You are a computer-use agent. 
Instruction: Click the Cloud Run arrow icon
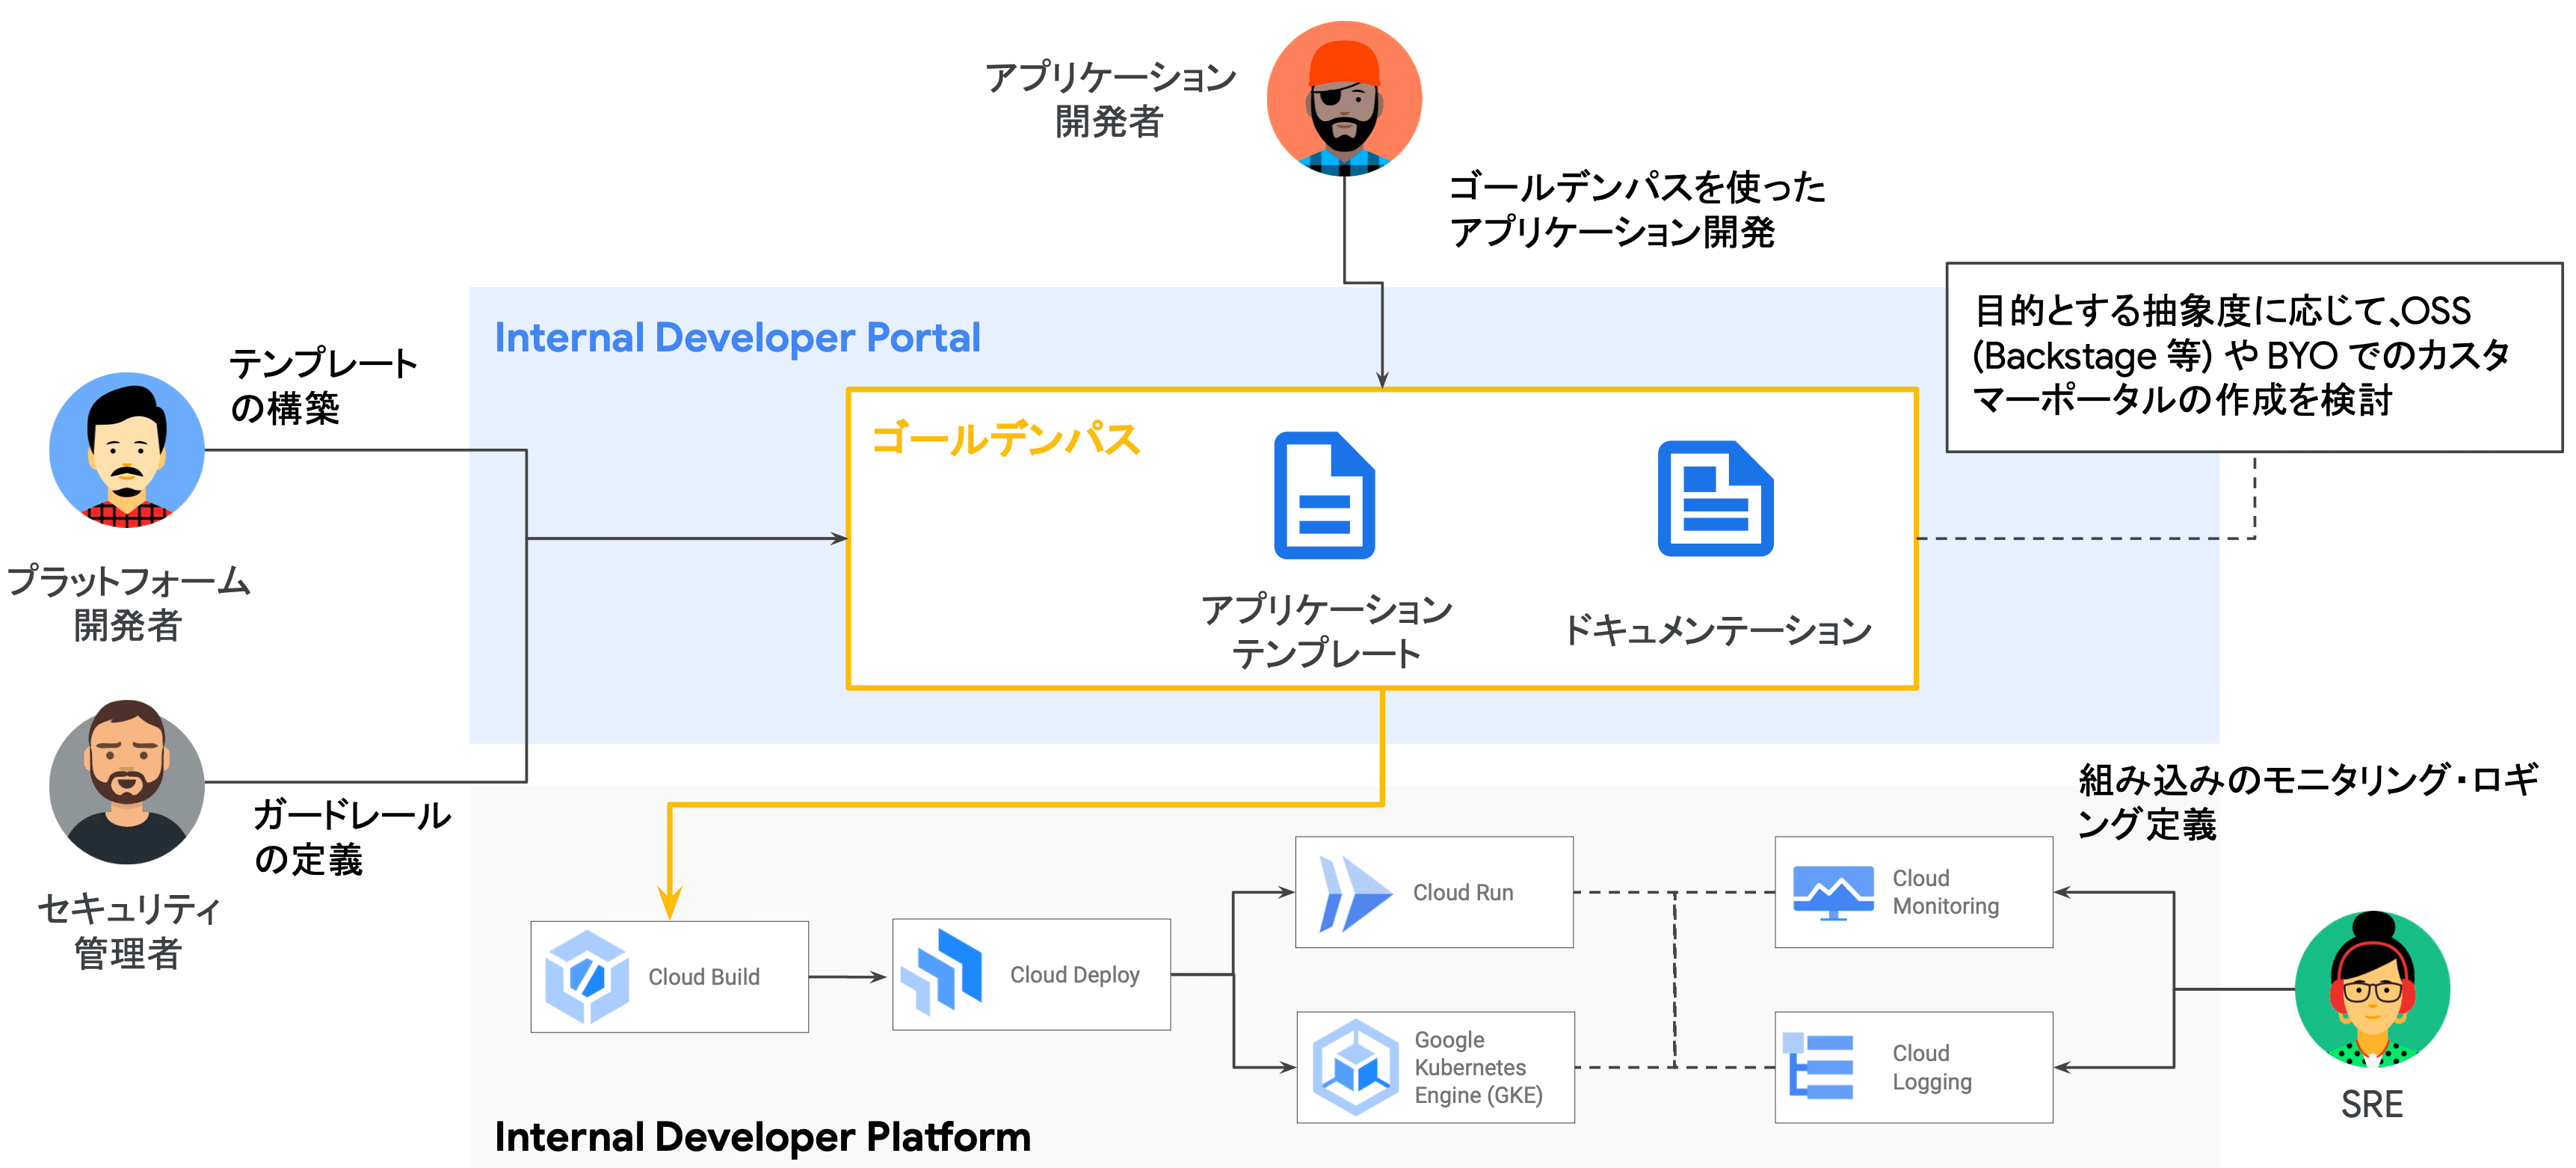pos(1355,893)
